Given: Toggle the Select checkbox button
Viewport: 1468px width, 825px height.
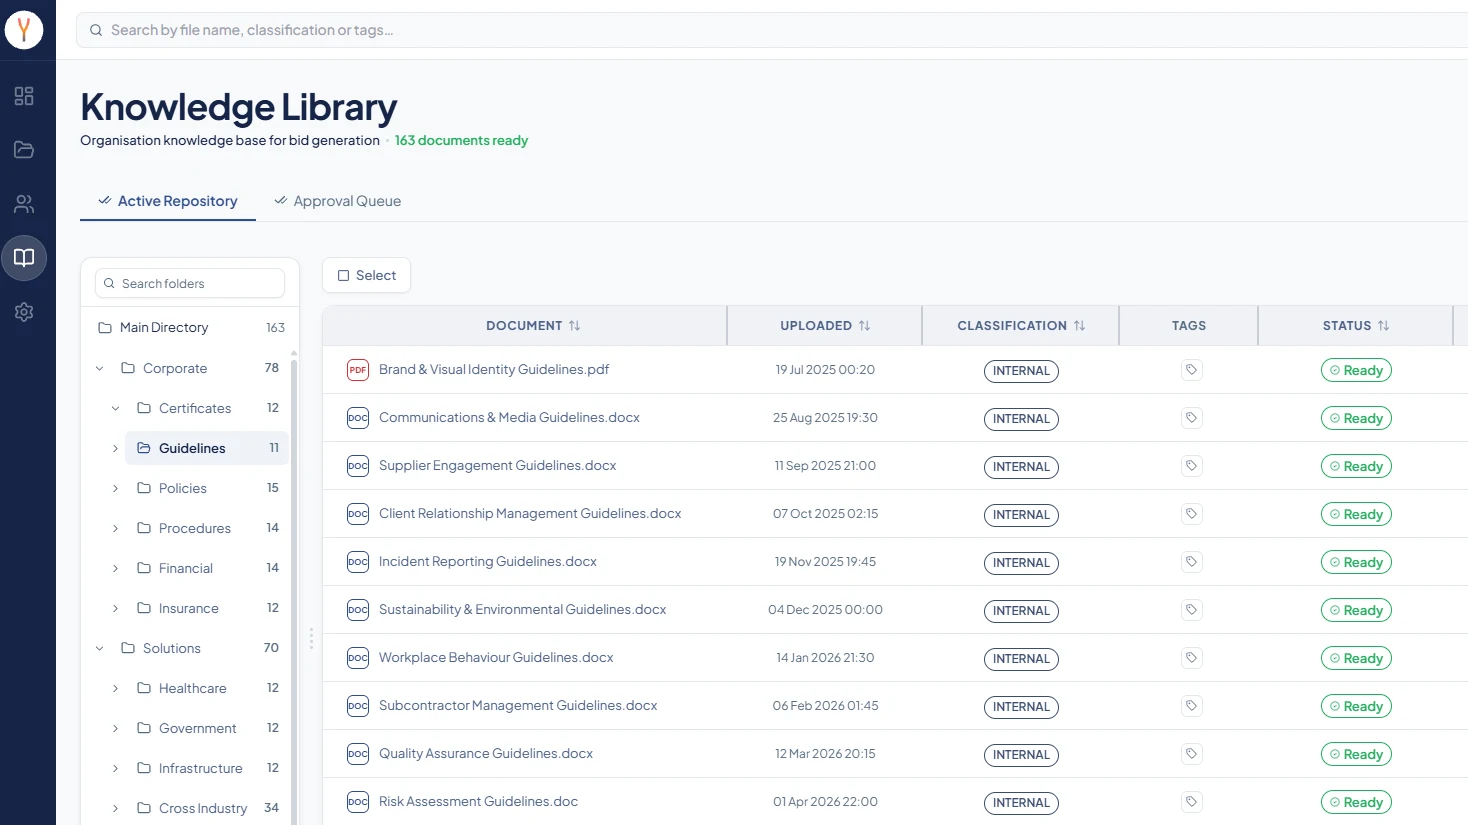Looking at the screenshot, I should click(366, 276).
